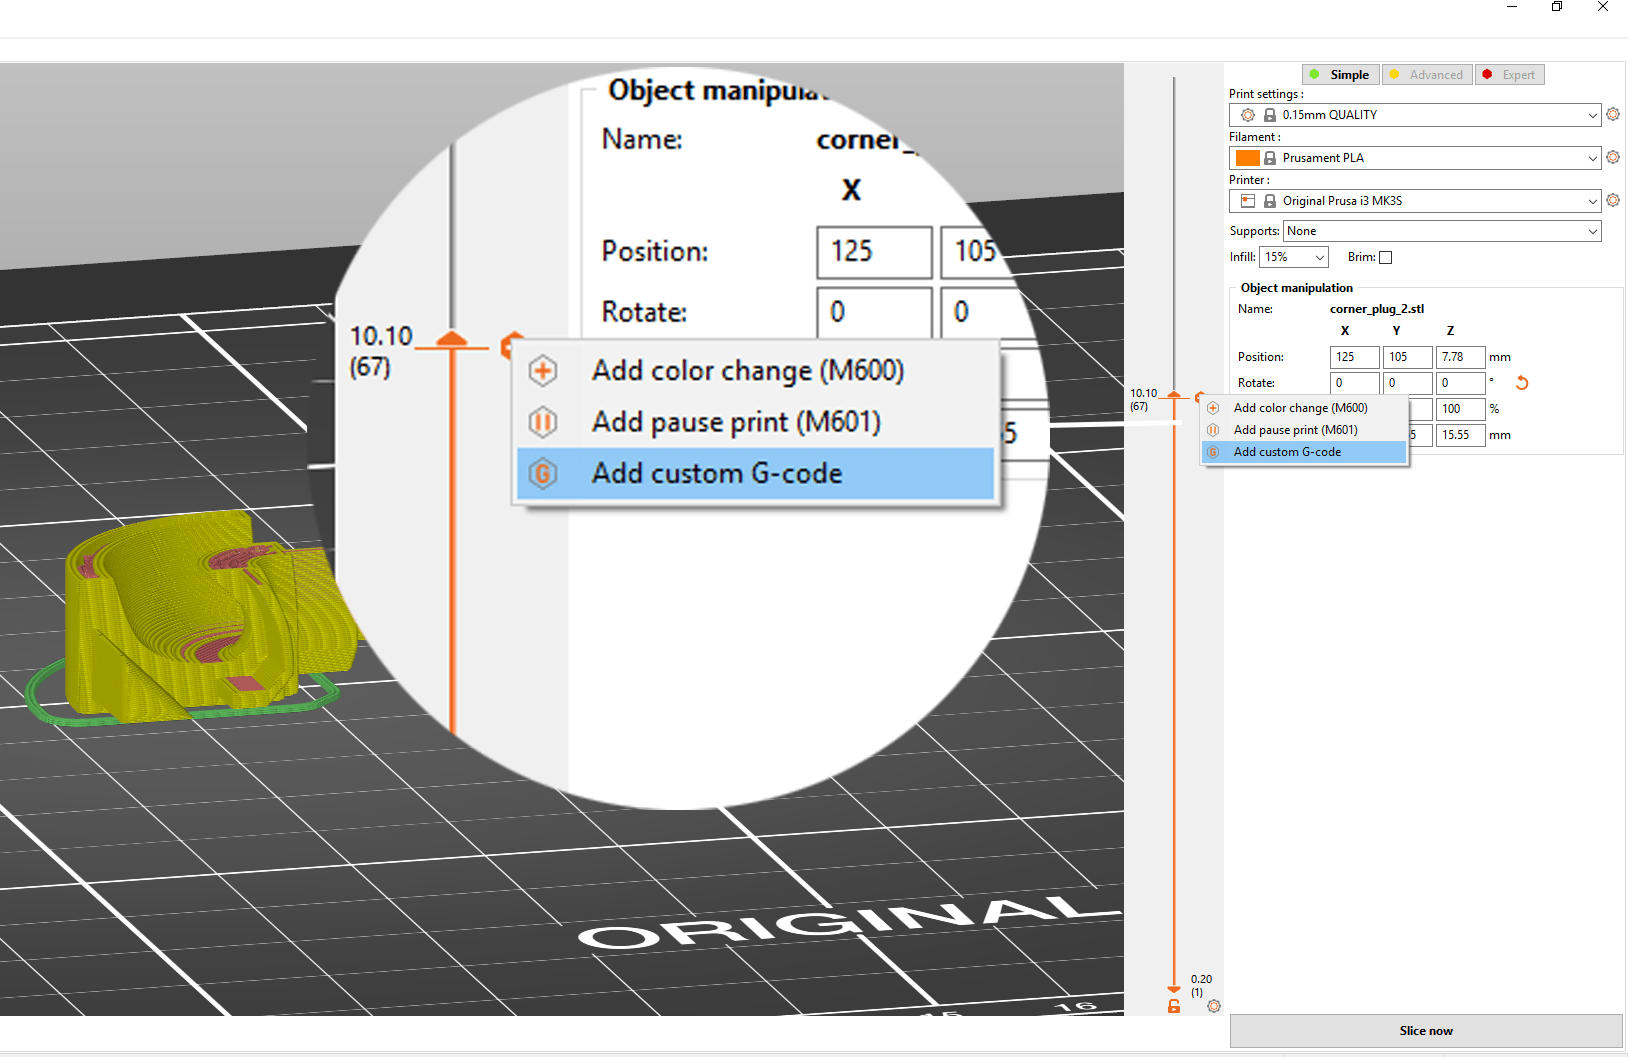
Task: Switch to Expert mode
Action: (1510, 74)
